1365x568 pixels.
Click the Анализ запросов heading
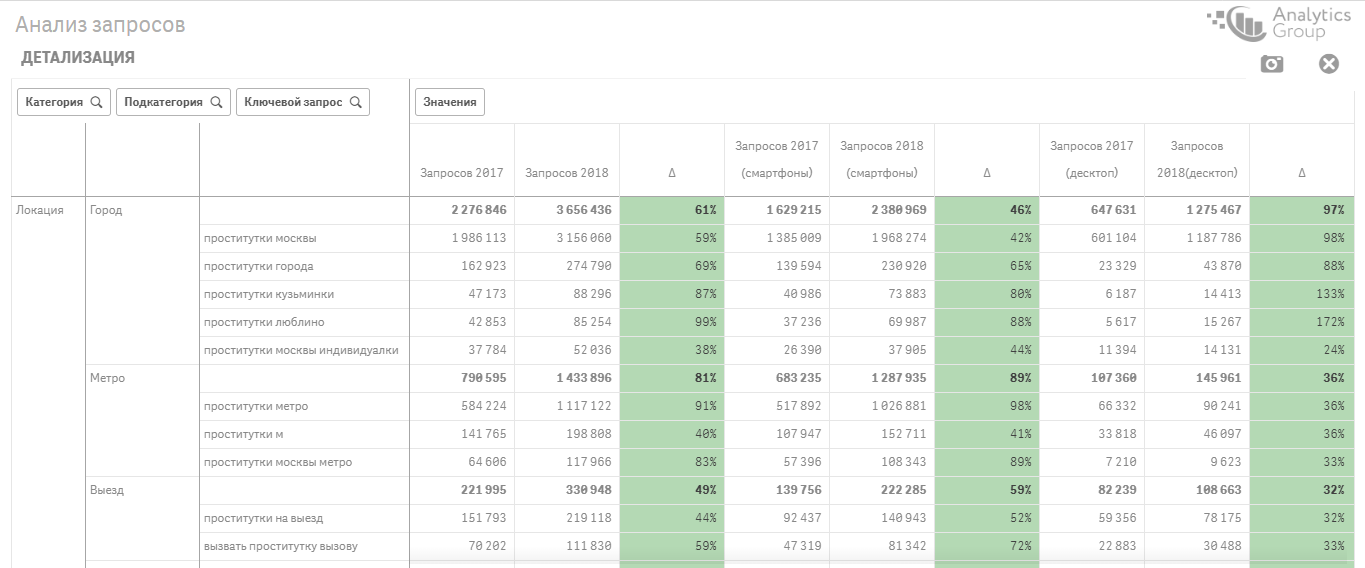tap(100, 25)
